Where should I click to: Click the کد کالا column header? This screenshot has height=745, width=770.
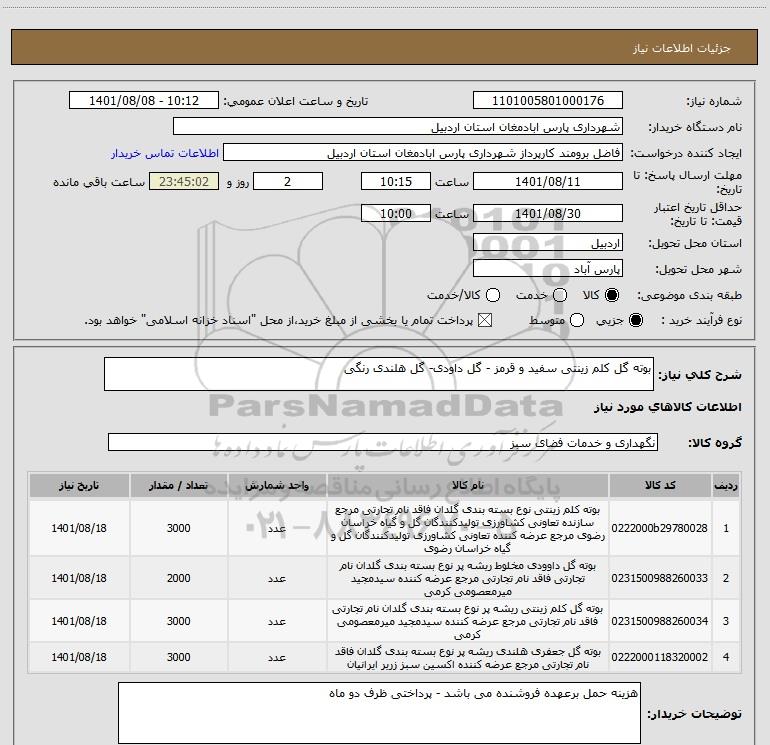click(x=660, y=486)
